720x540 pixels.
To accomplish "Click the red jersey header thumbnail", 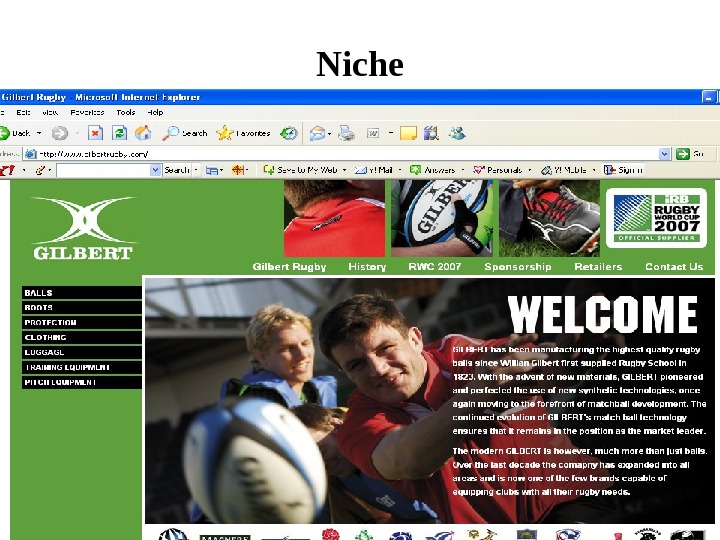I will (x=334, y=218).
